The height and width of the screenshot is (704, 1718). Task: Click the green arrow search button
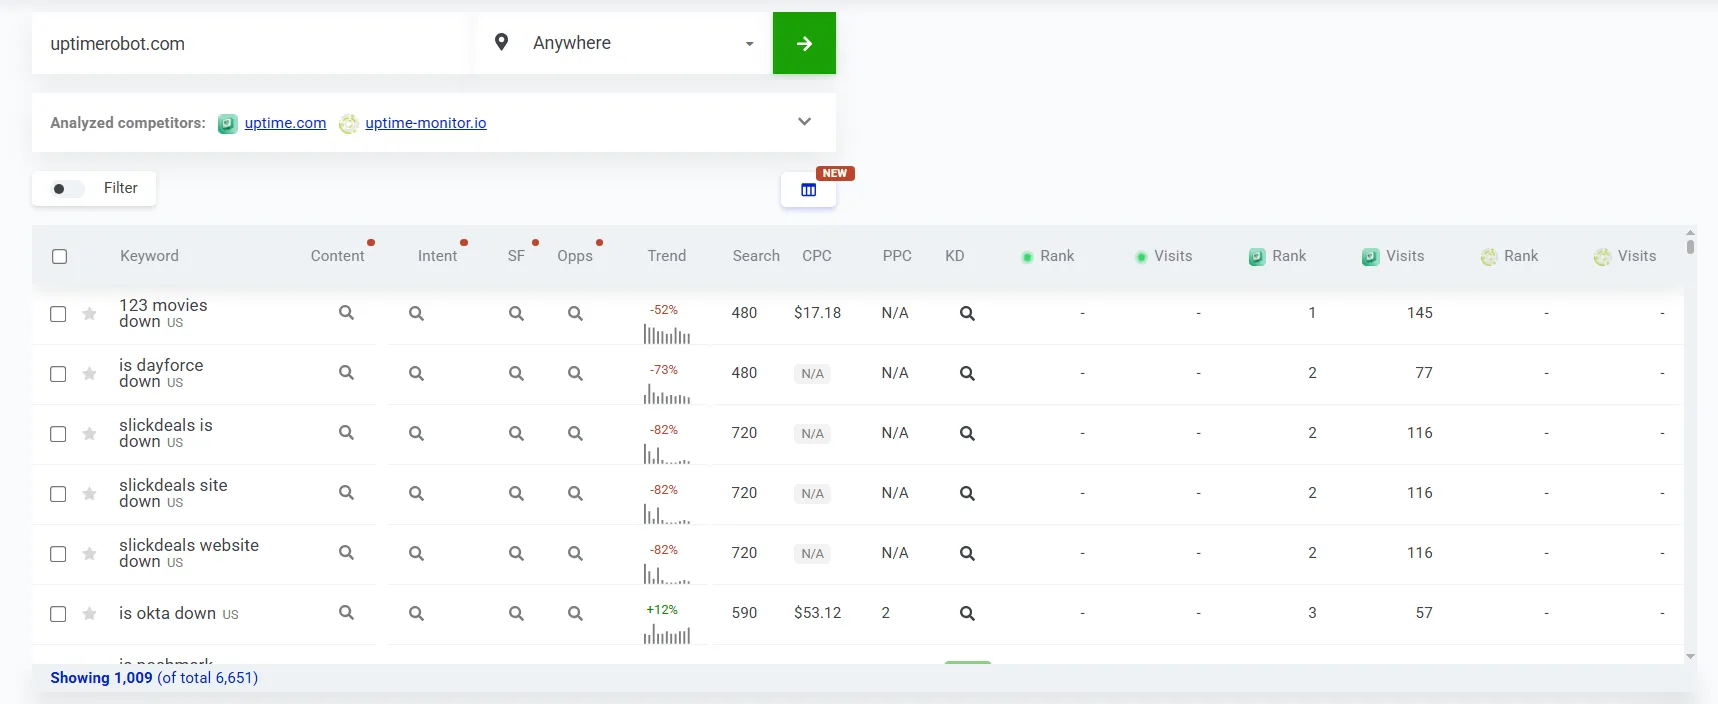[804, 43]
